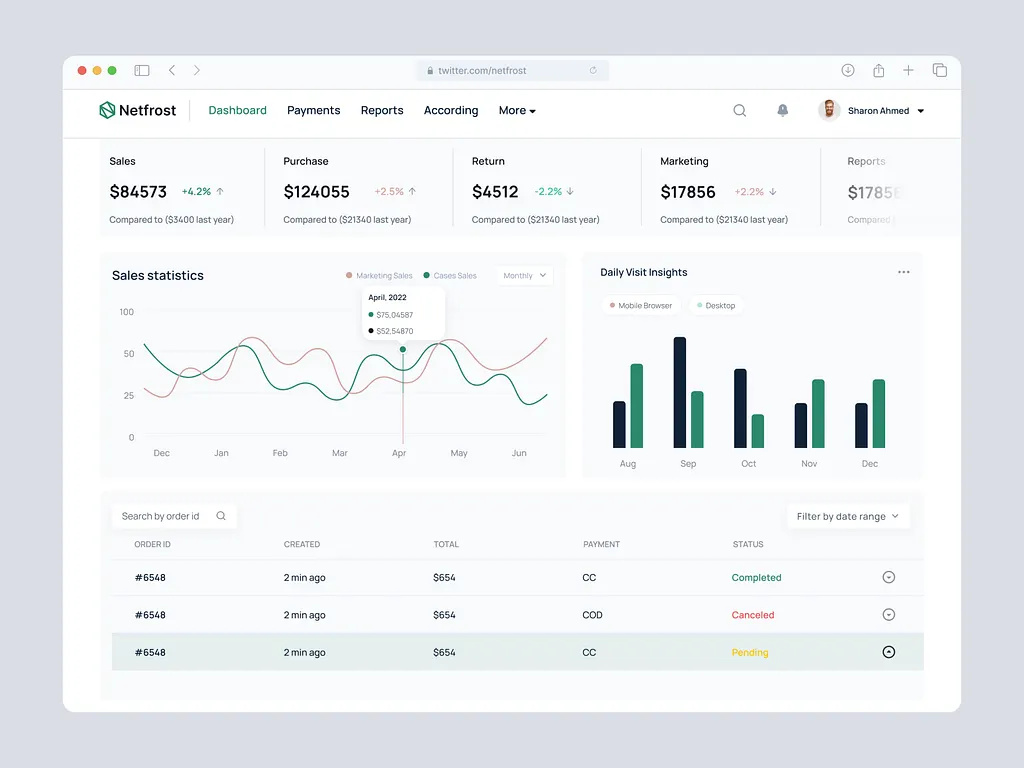Open the search magnifier in the navbar
Viewport: 1024px width, 768px height.
click(739, 110)
